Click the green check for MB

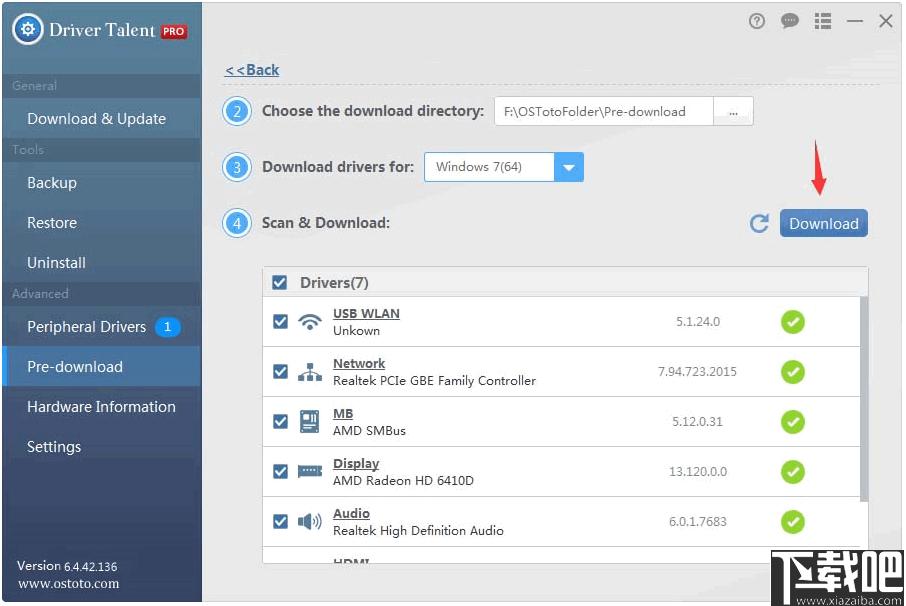click(x=793, y=422)
